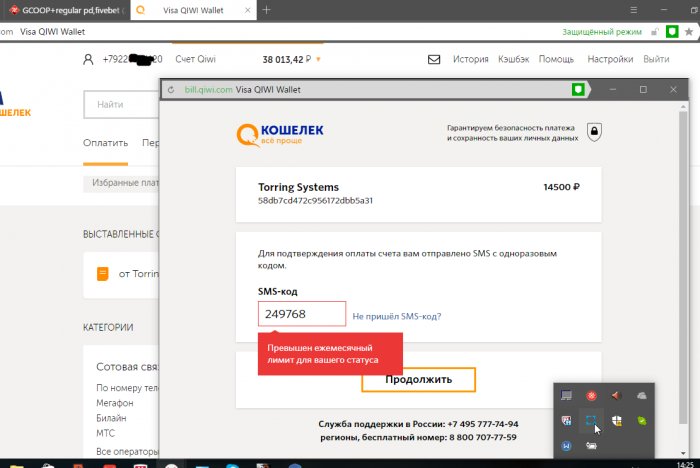
Task: Click the blue round W tray icon
Action: coord(567,446)
